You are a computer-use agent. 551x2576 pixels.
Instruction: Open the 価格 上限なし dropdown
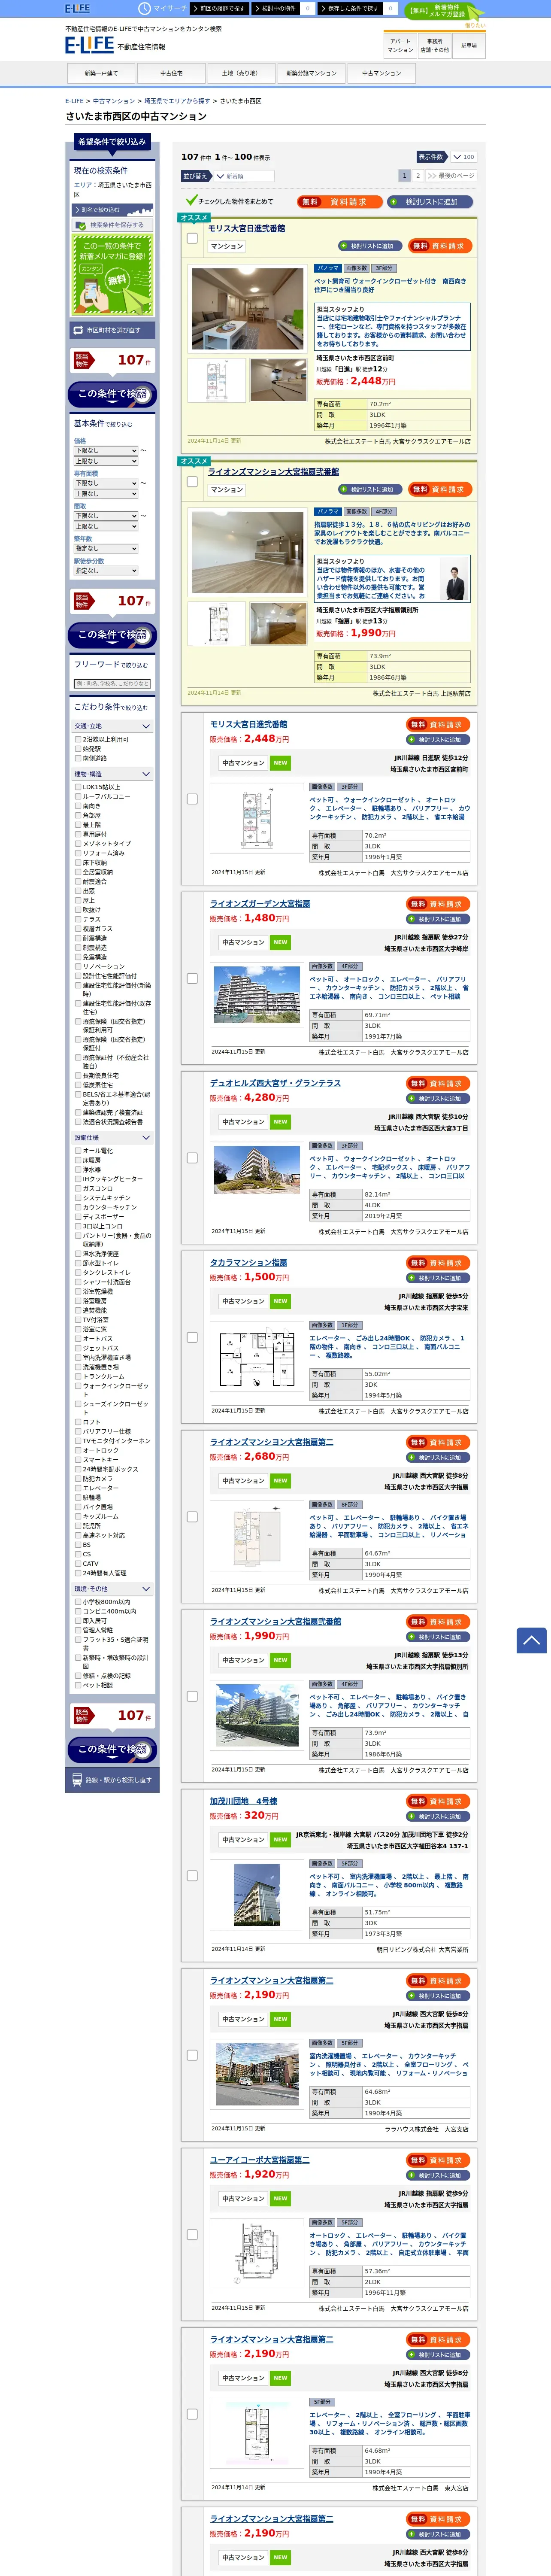(105, 461)
